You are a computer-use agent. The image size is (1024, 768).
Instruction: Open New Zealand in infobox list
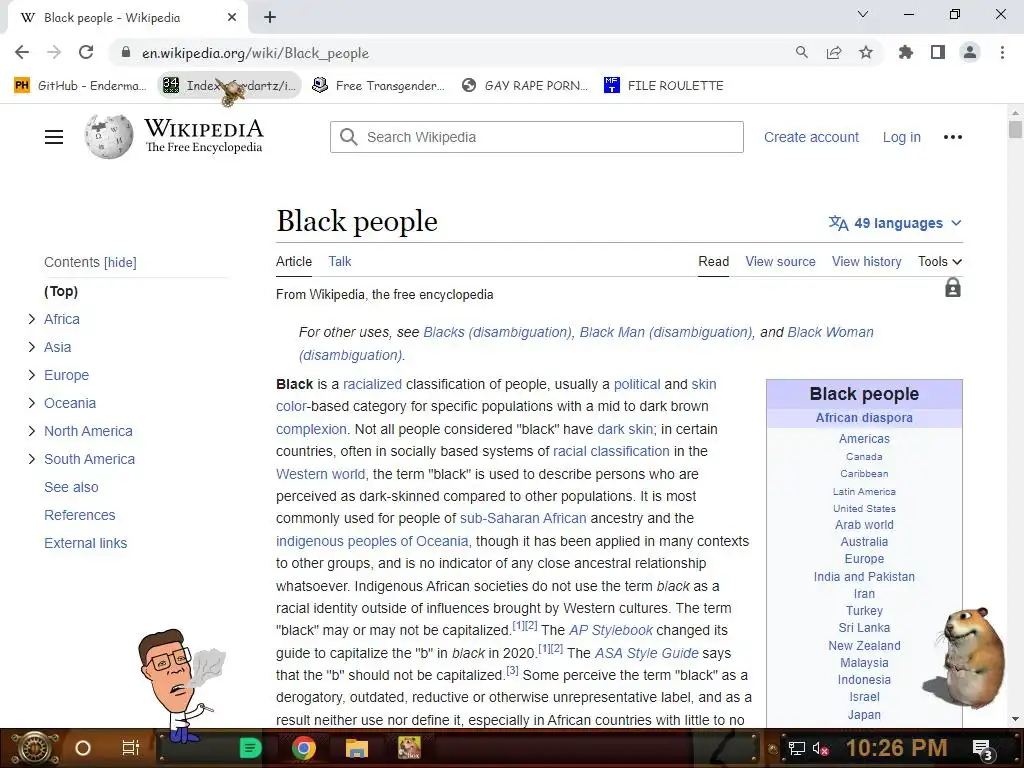click(864, 645)
